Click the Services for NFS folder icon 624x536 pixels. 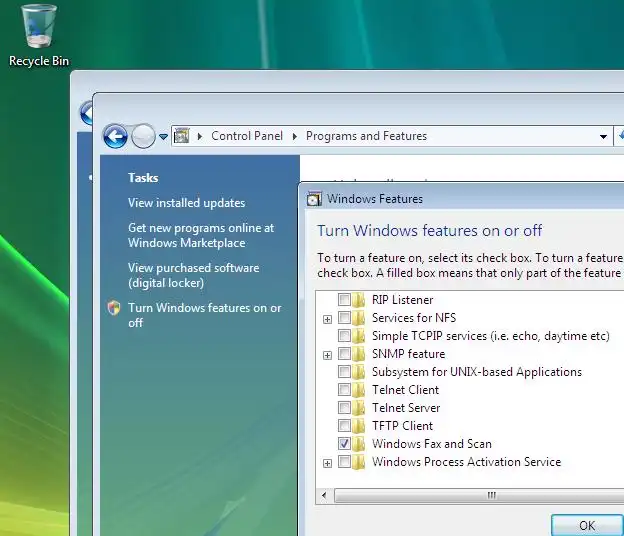pos(359,318)
